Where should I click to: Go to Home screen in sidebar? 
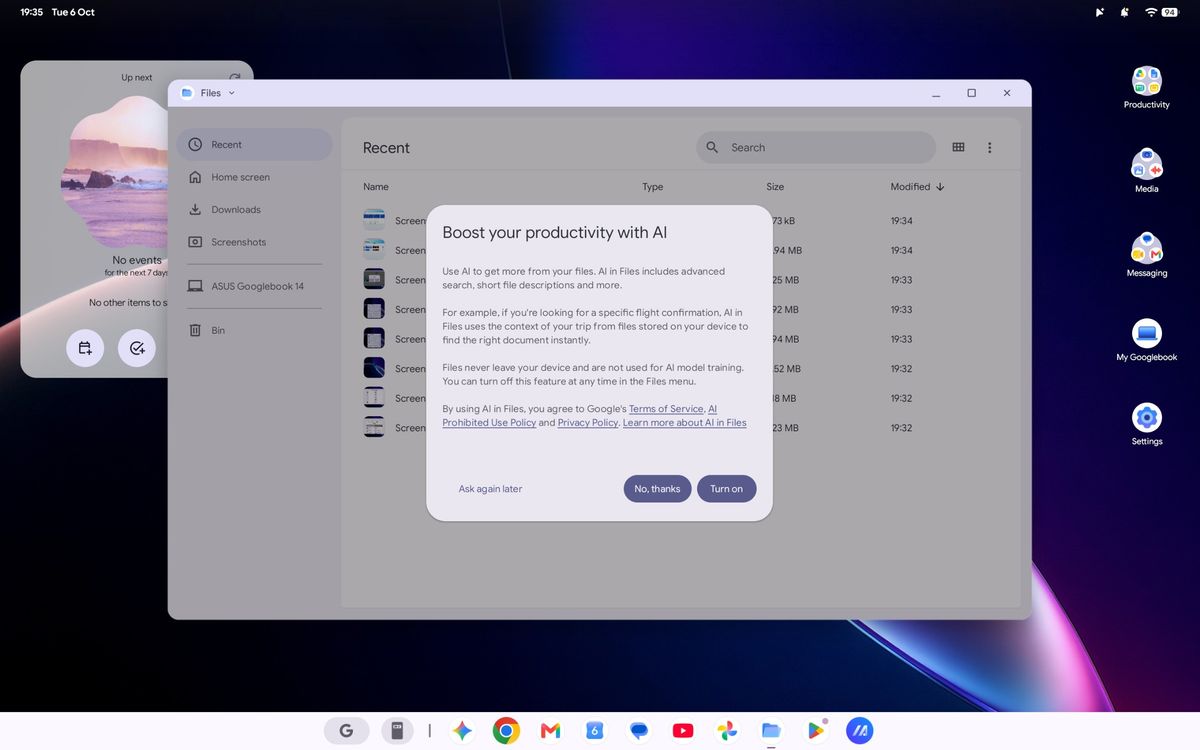pyautogui.click(x=254, y=177)
